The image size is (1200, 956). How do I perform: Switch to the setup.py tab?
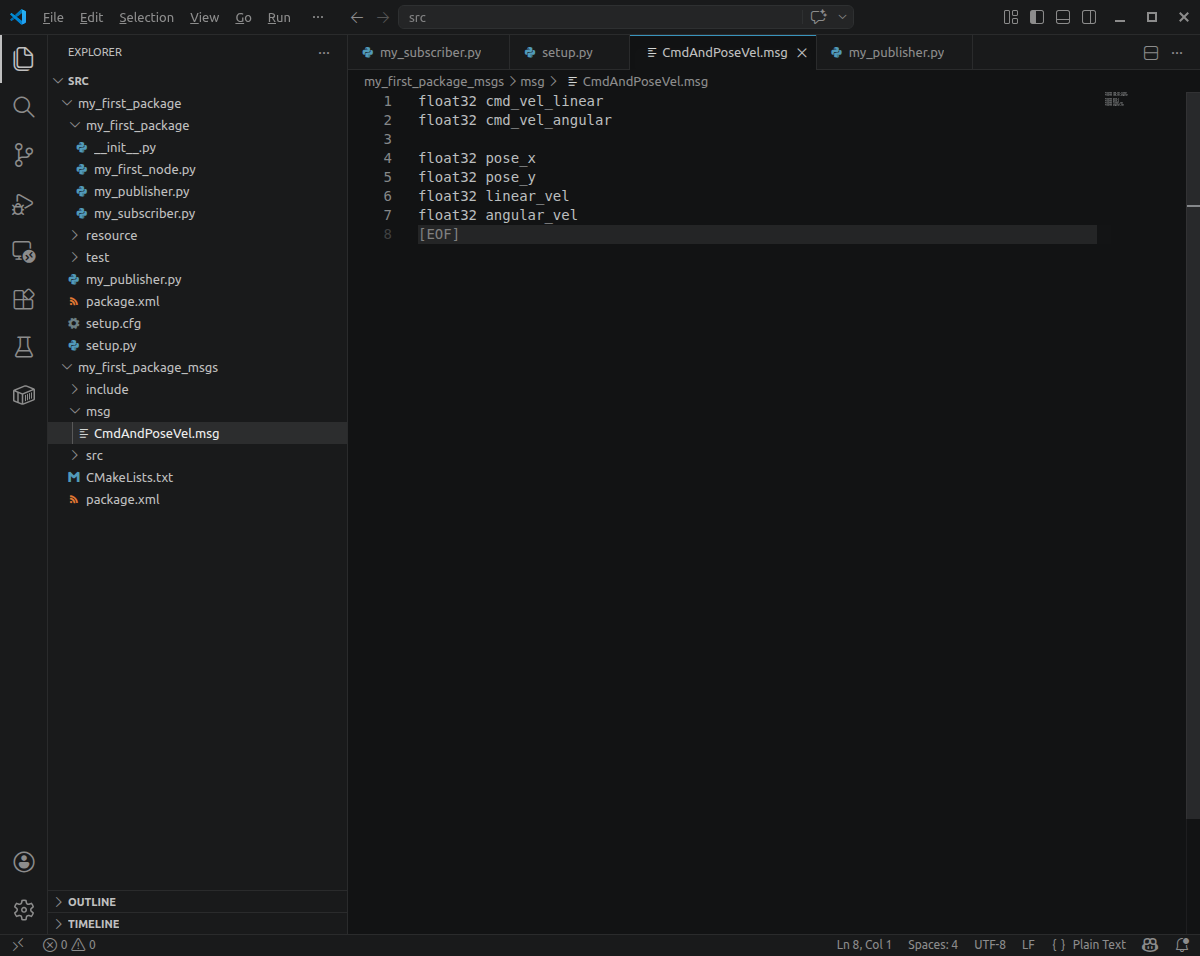pos(569,52)
